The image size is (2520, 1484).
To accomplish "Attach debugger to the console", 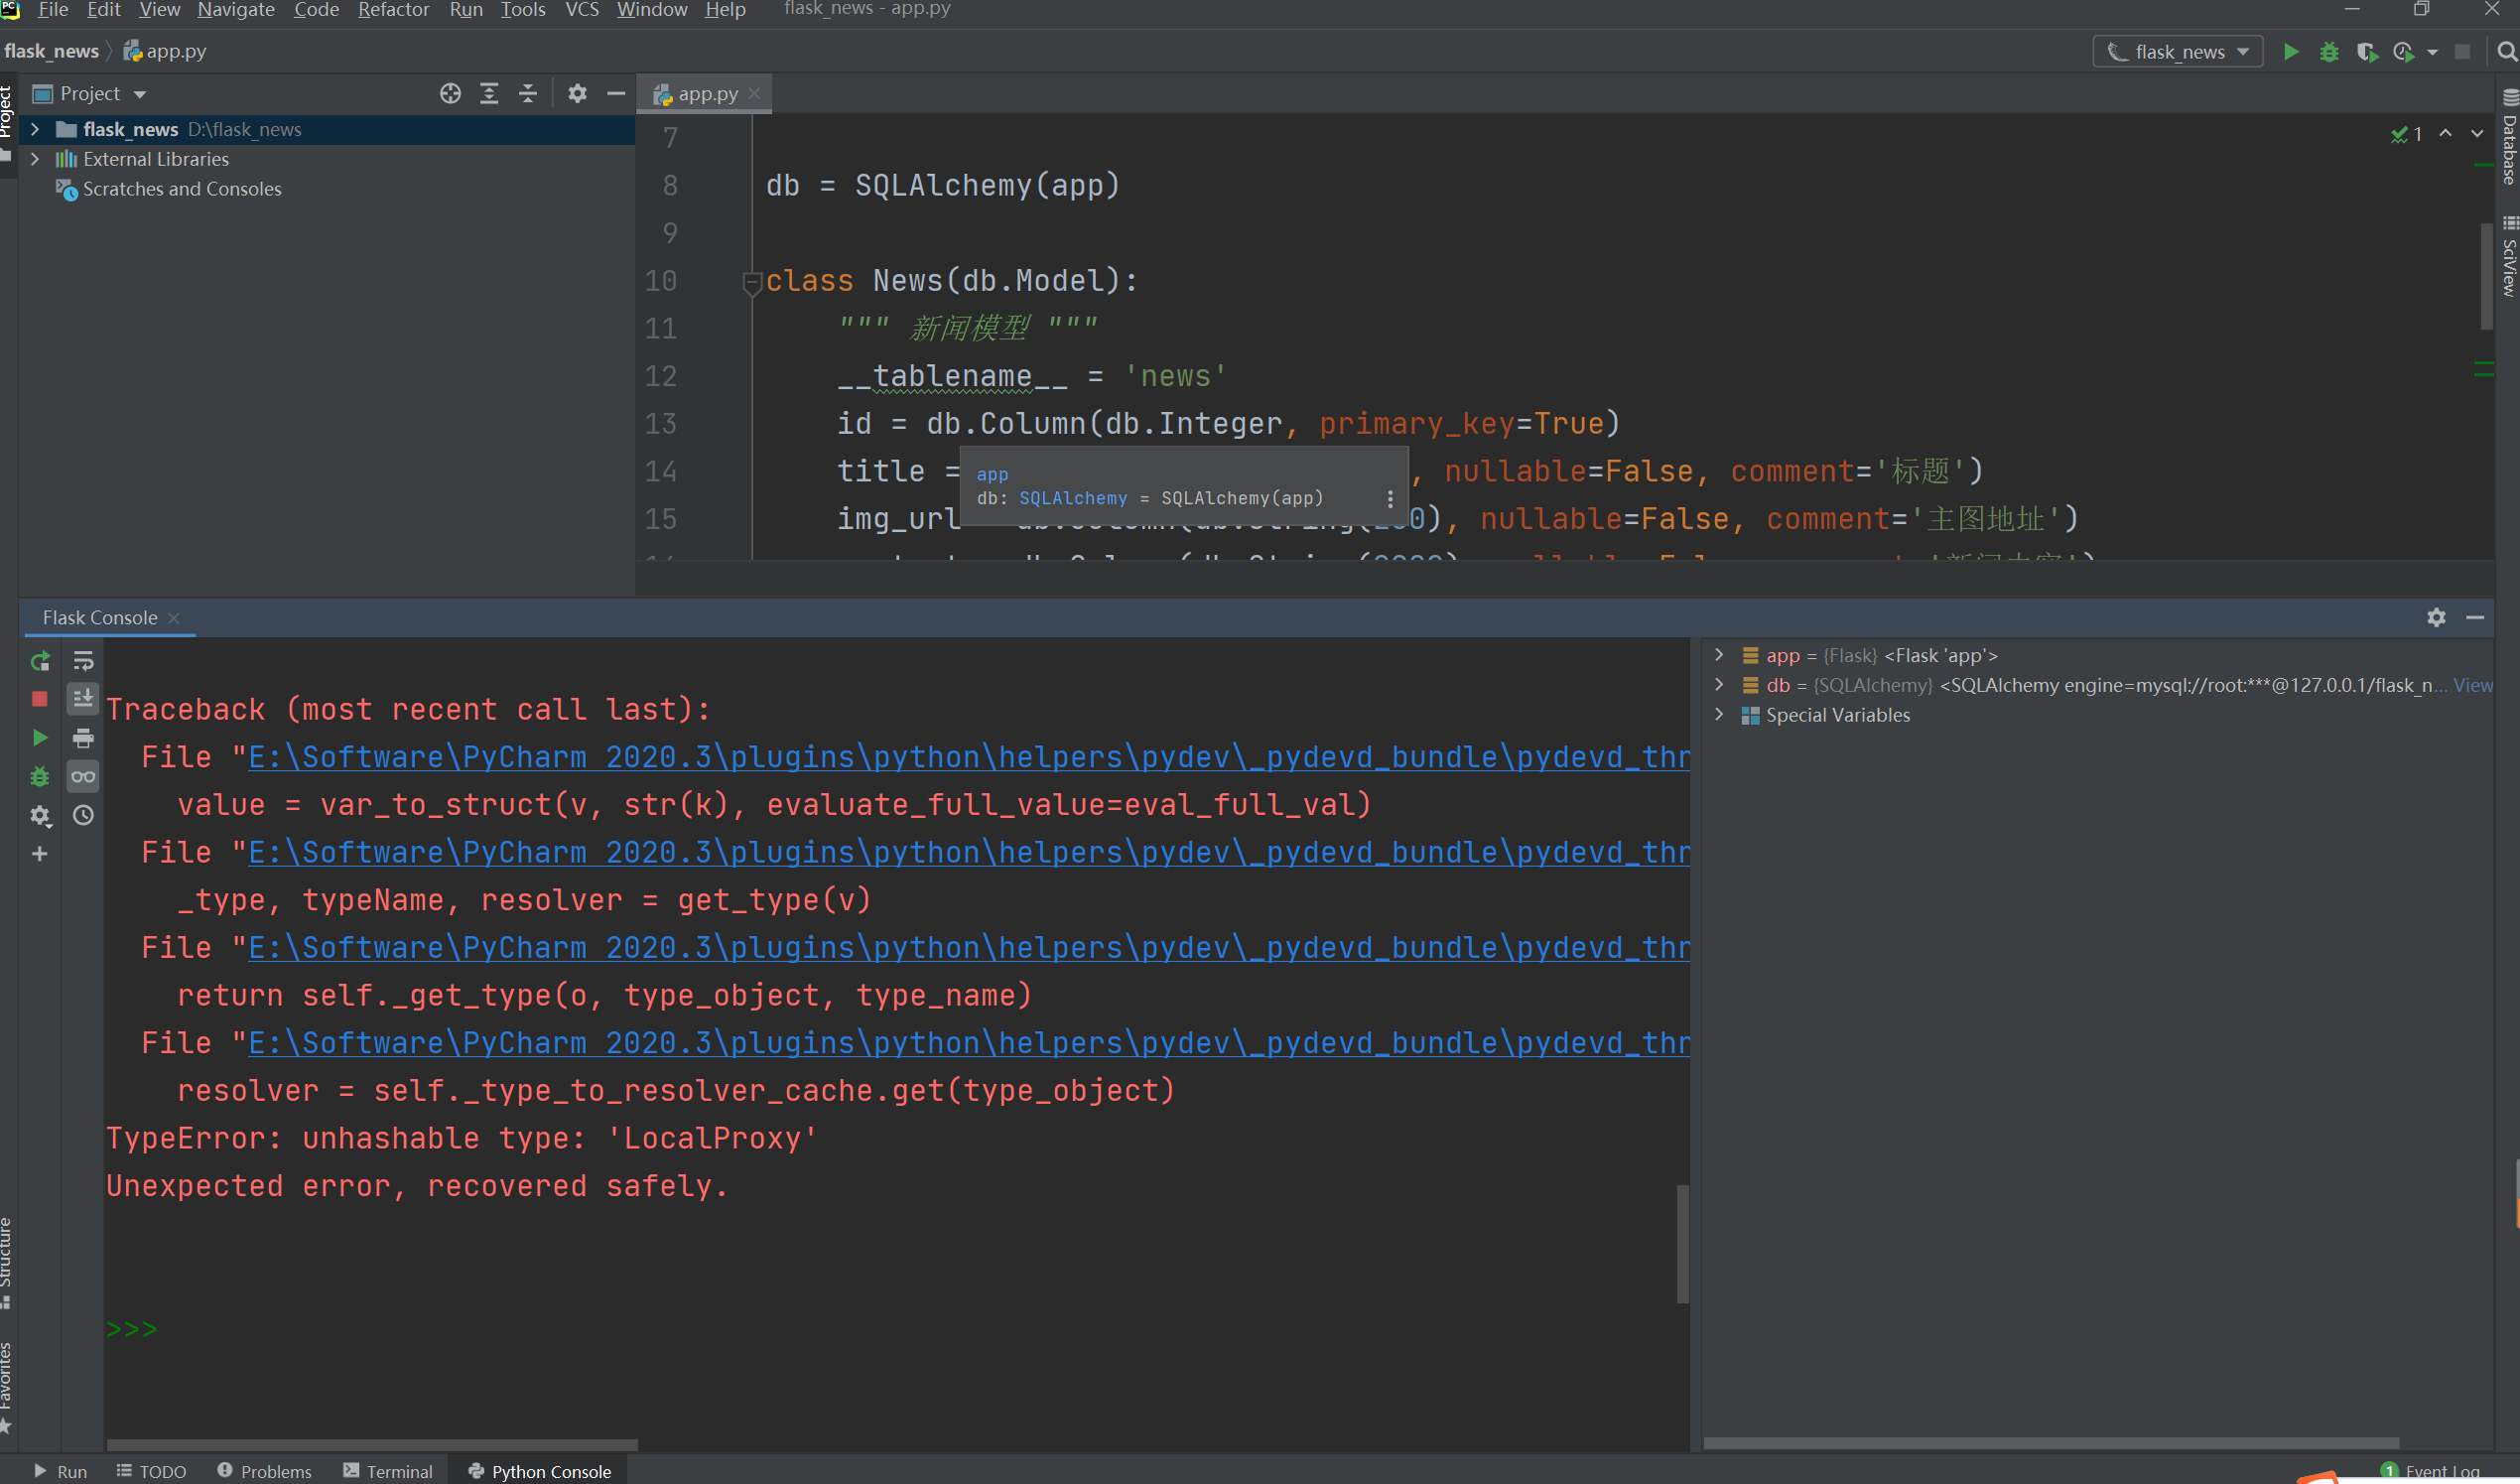I will tap(40, 776).
